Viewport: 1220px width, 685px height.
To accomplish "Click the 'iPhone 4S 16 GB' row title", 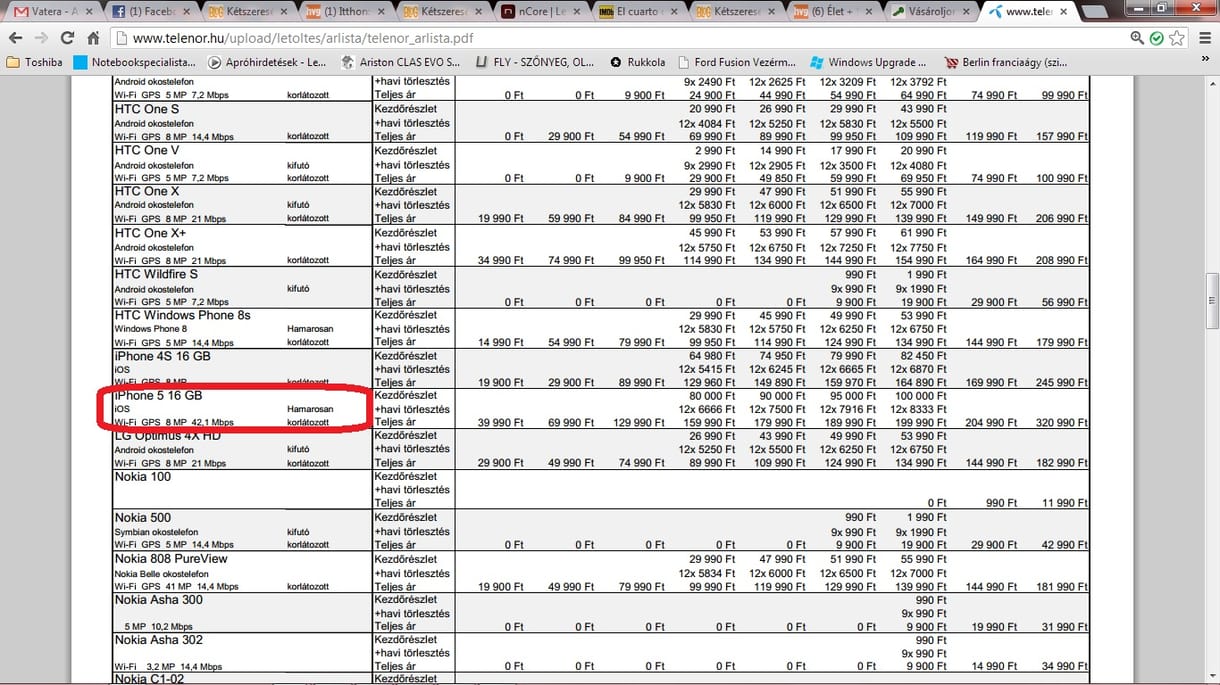I will click(x=162, y=356).
